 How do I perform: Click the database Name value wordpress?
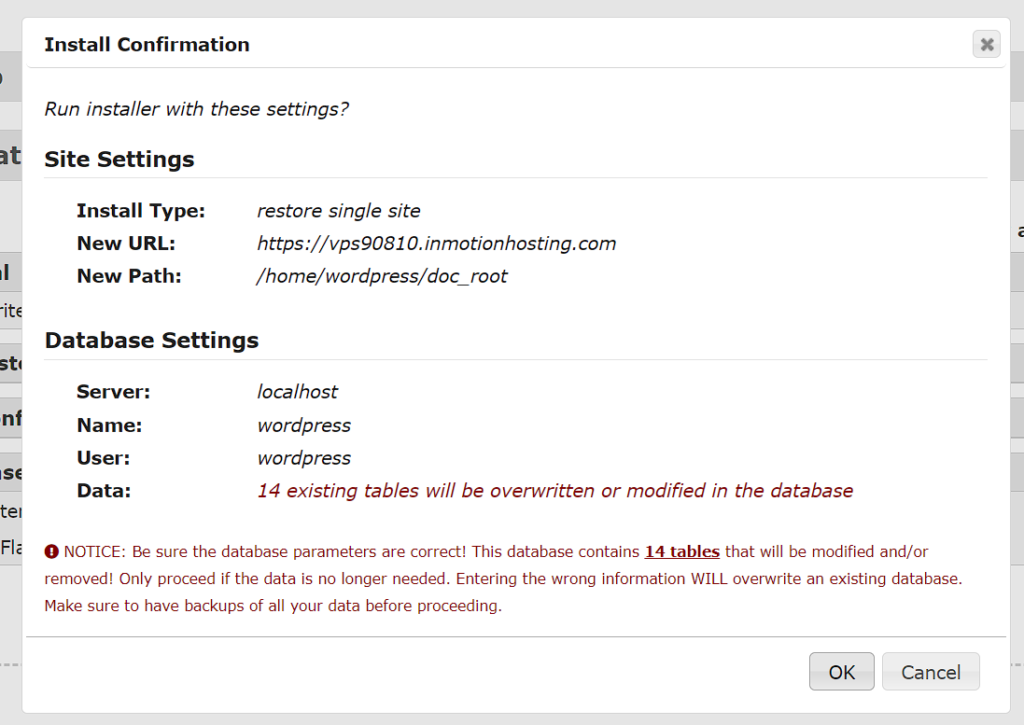click(x=304, y=425)
